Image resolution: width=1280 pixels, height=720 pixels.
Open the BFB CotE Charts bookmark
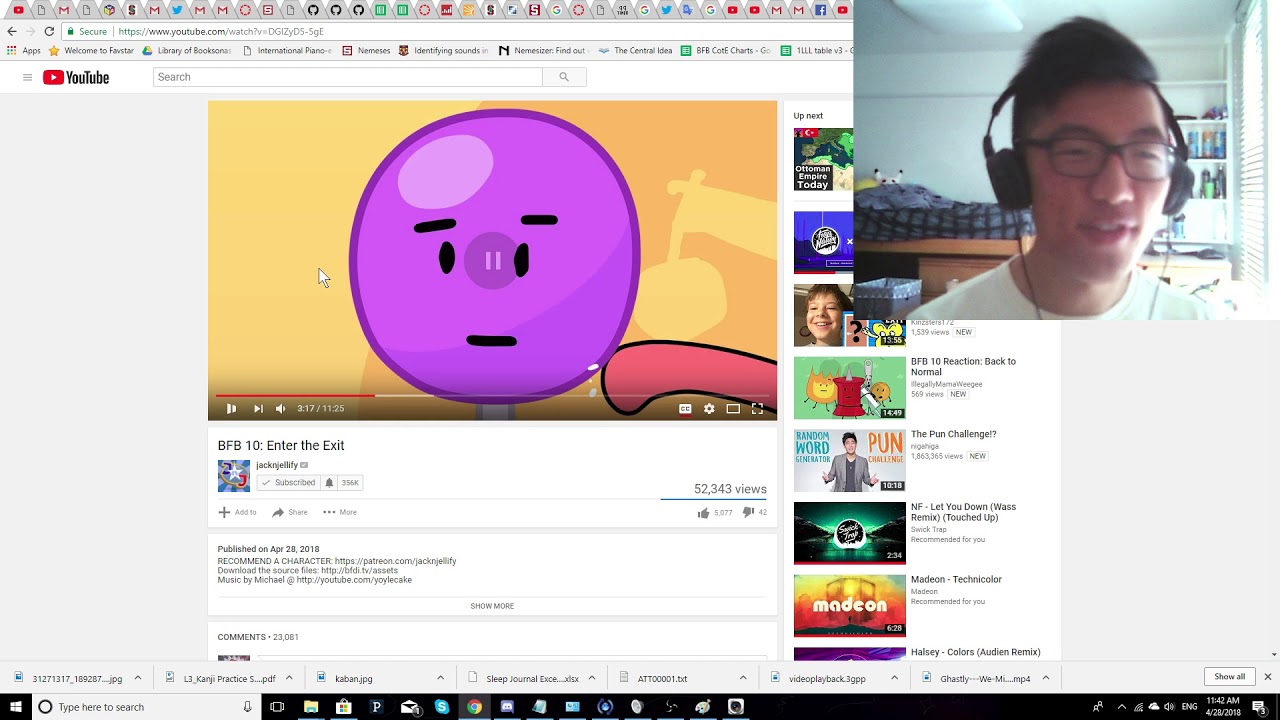(x=725, y=50)
